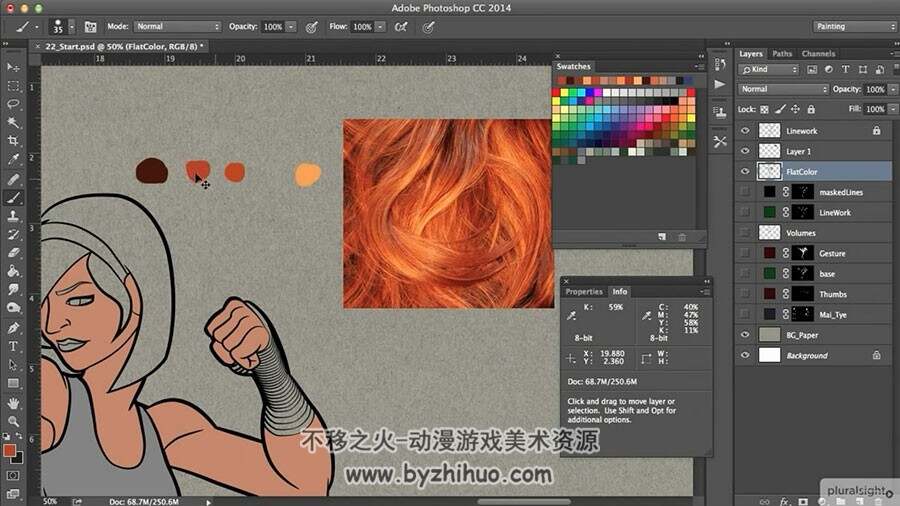Choose the Eraser tool
Image resolution: width=900 pixels, height=506 pixels.
[x=13, y=253]
